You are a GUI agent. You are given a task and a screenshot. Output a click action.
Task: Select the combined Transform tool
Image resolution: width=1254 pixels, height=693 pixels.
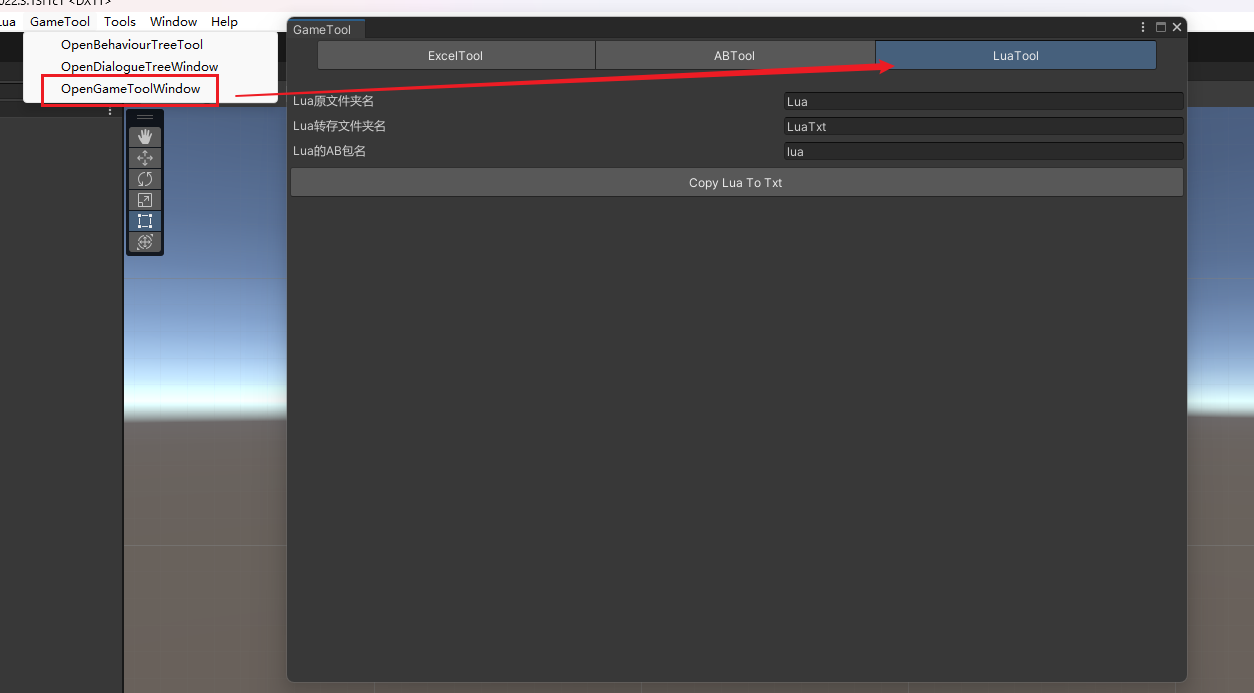(x=145, y=242)
